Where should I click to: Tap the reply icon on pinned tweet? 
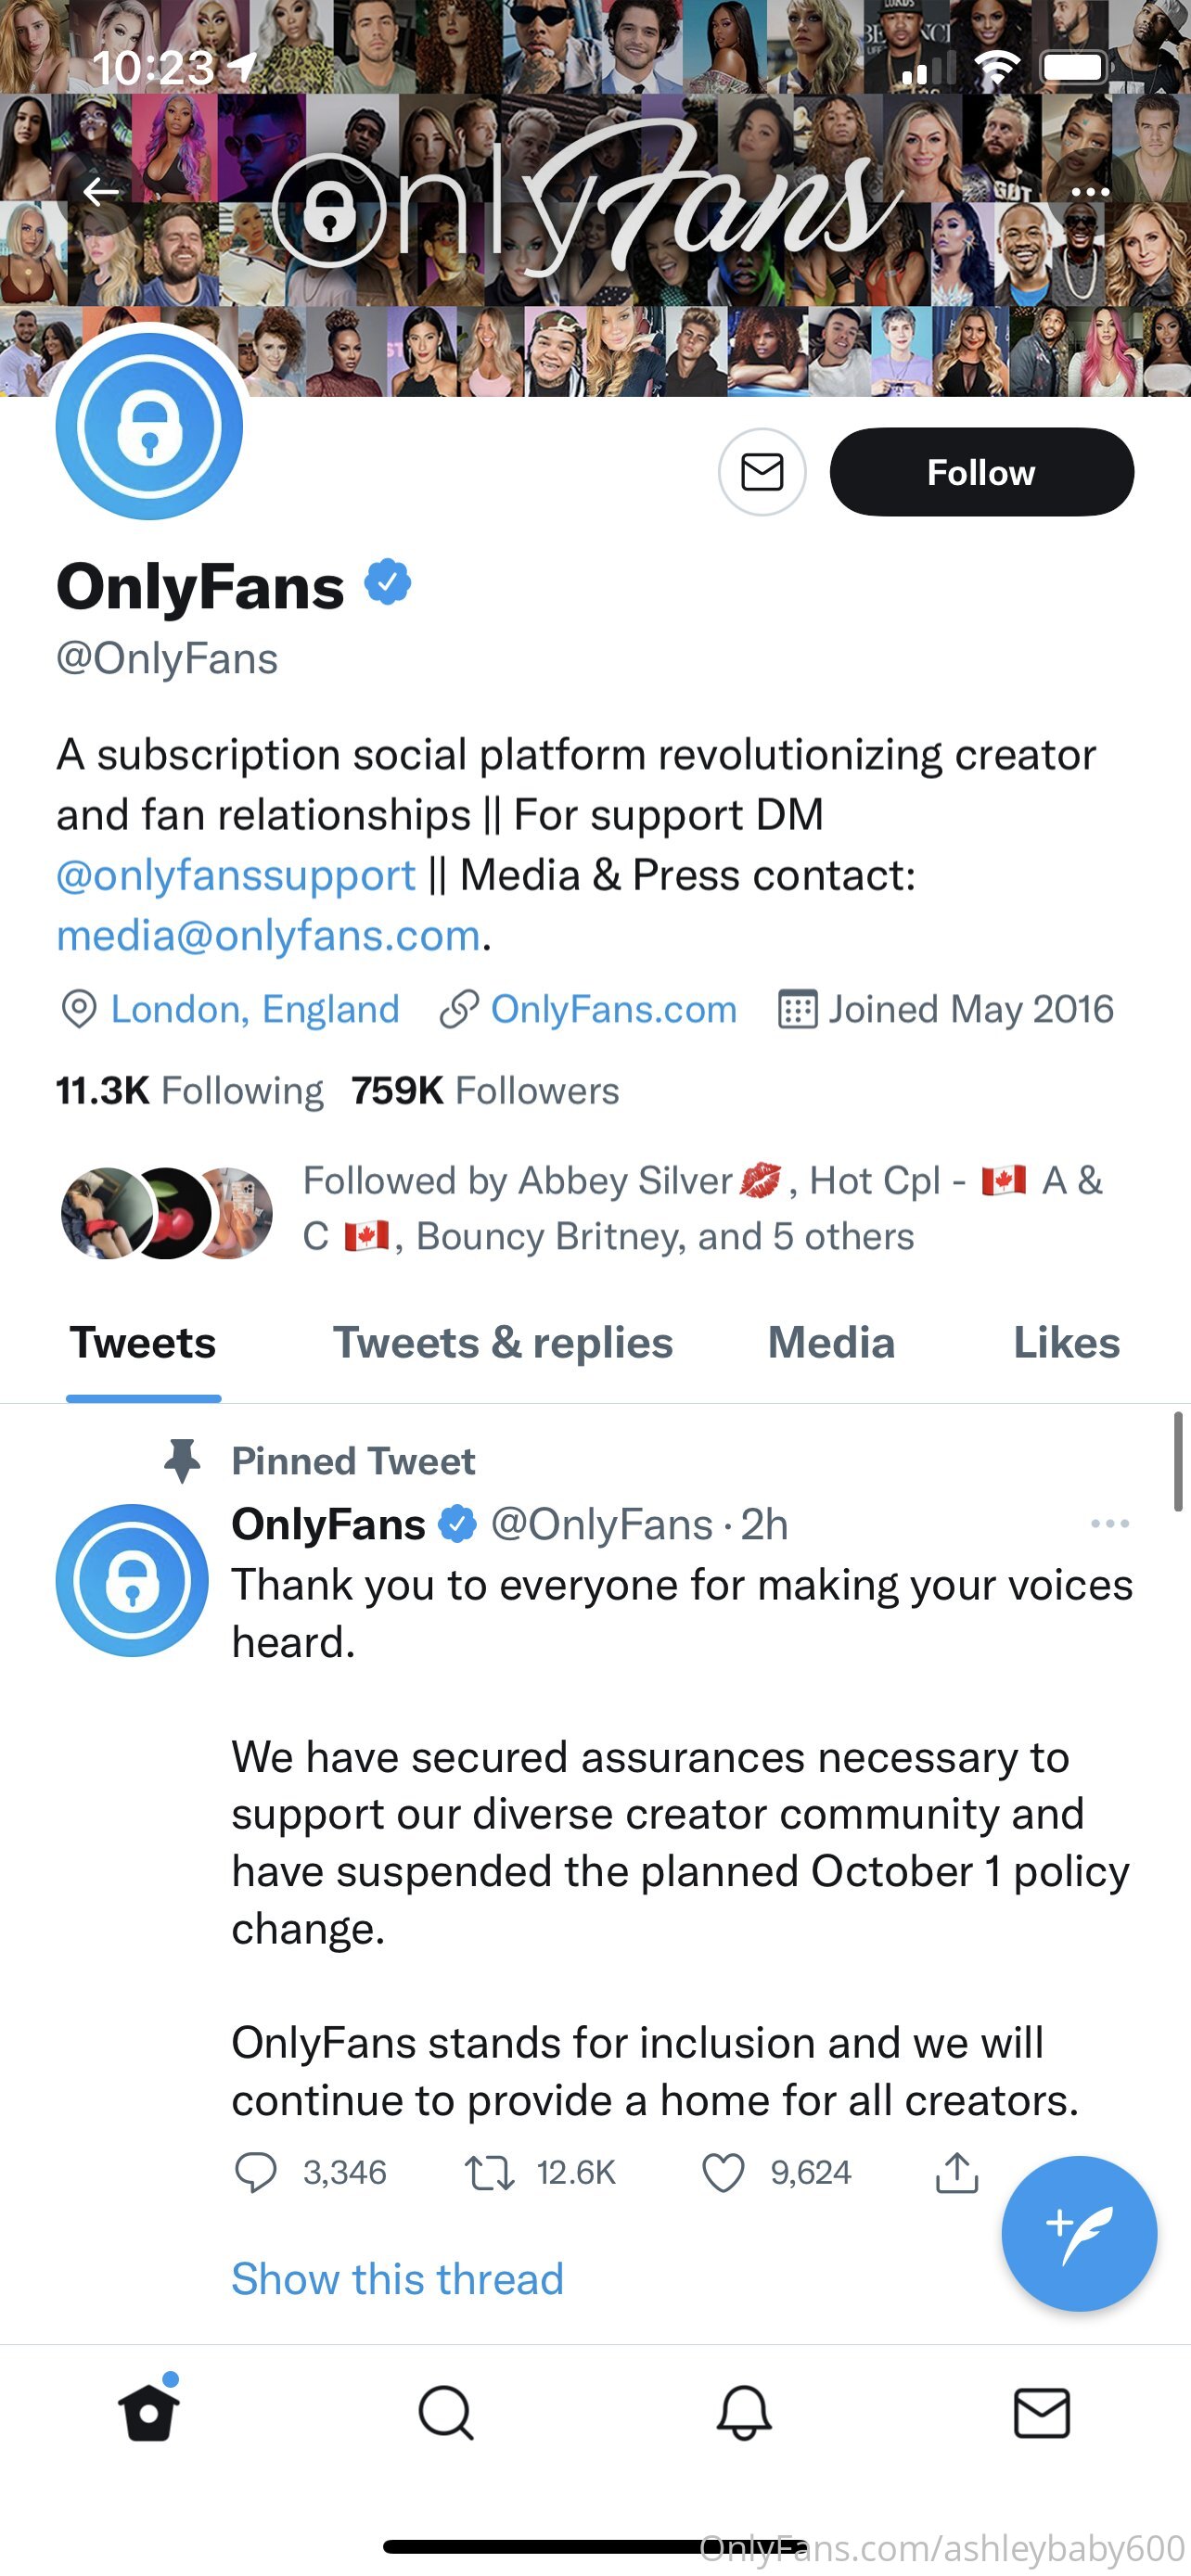[x=255, y=2172]
